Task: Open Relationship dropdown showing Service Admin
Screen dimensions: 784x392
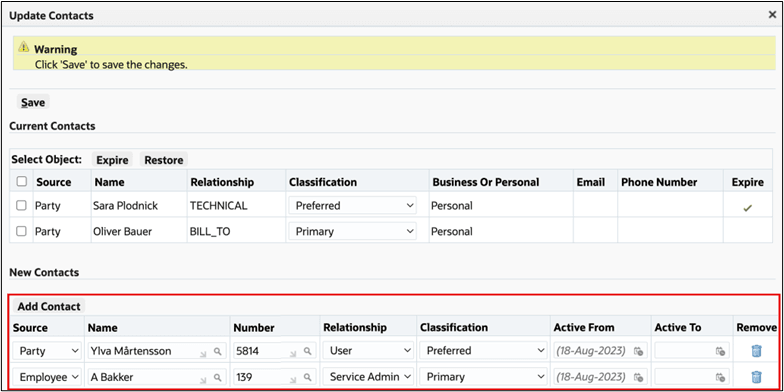Action: pyautogui.click(x=368, y=376)
